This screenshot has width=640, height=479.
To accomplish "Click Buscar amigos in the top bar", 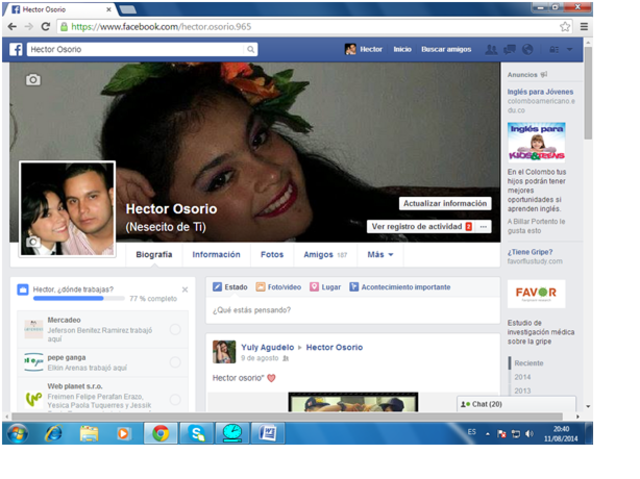I will tap(446, 49).
